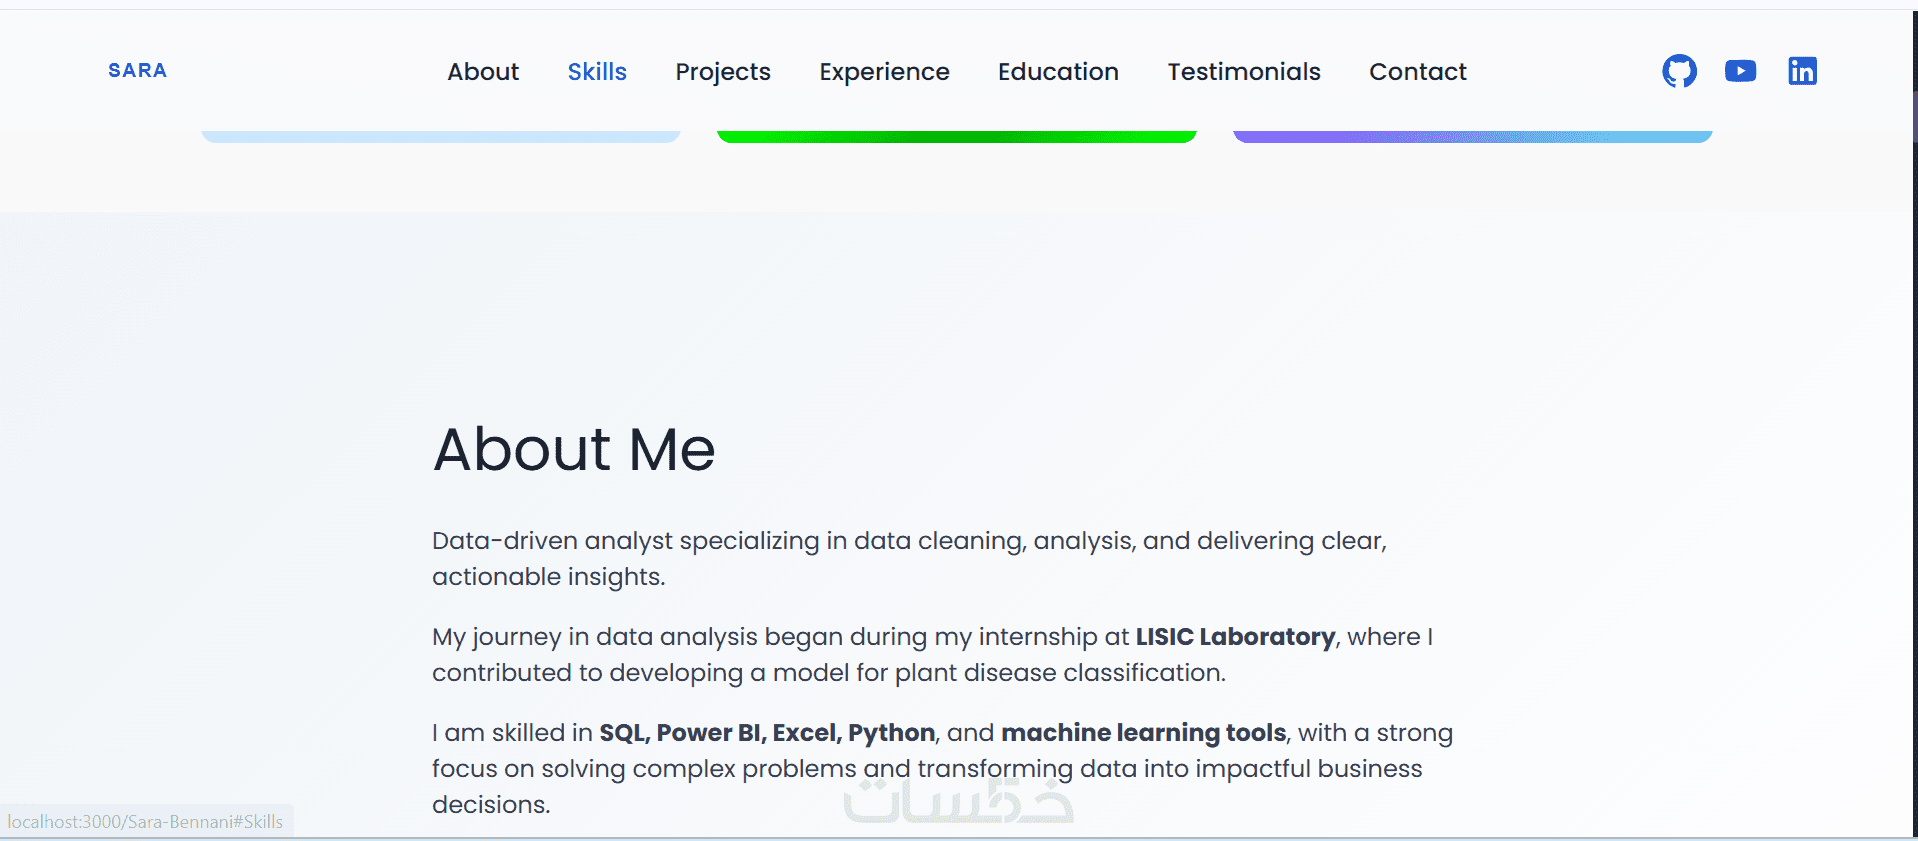Open the GitHub profile icon
The image size is (1918, 841).
[1679, 71]
